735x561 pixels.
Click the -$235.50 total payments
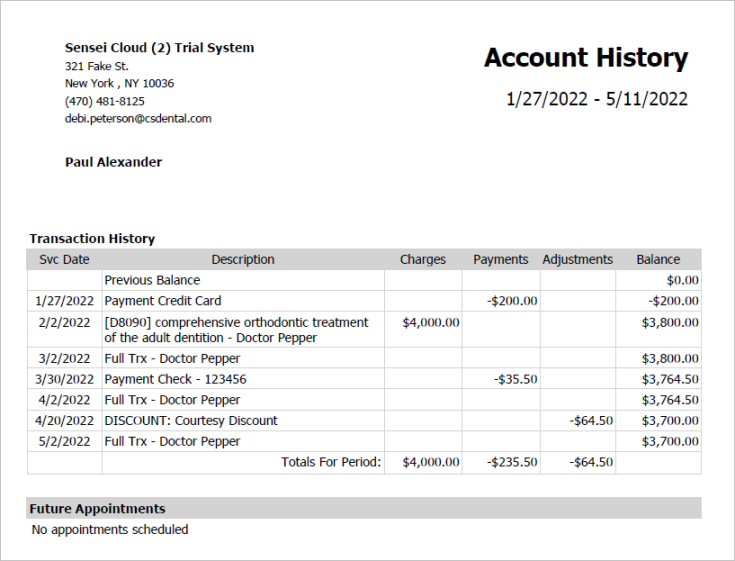512,462
